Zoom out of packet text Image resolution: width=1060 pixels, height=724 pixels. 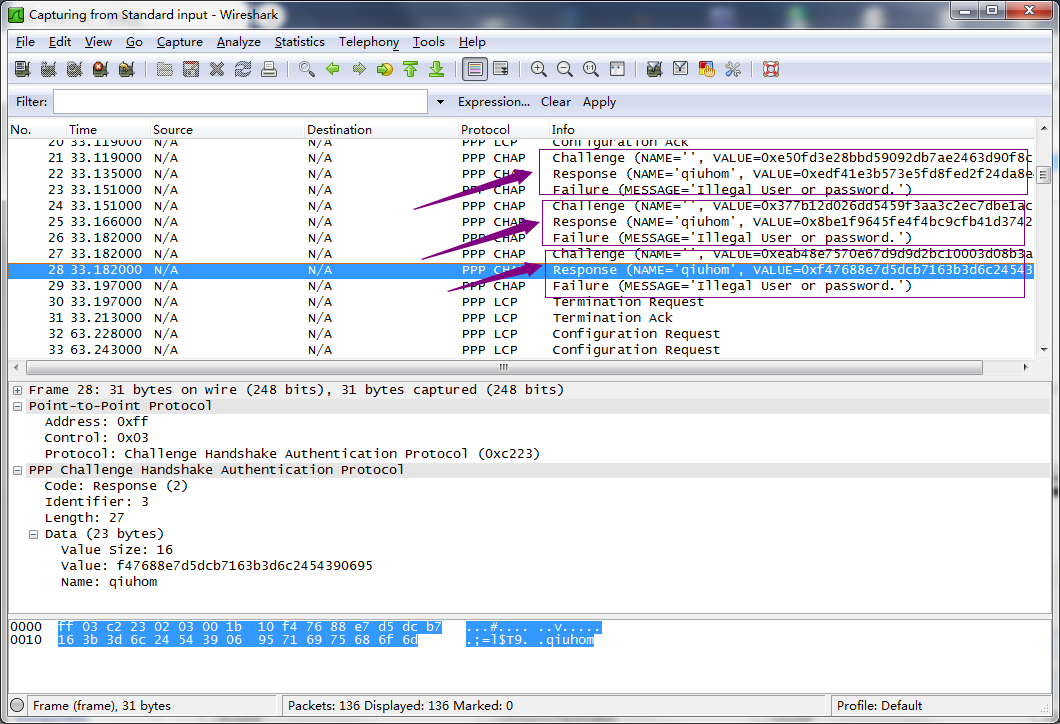(x=564, y=69)
